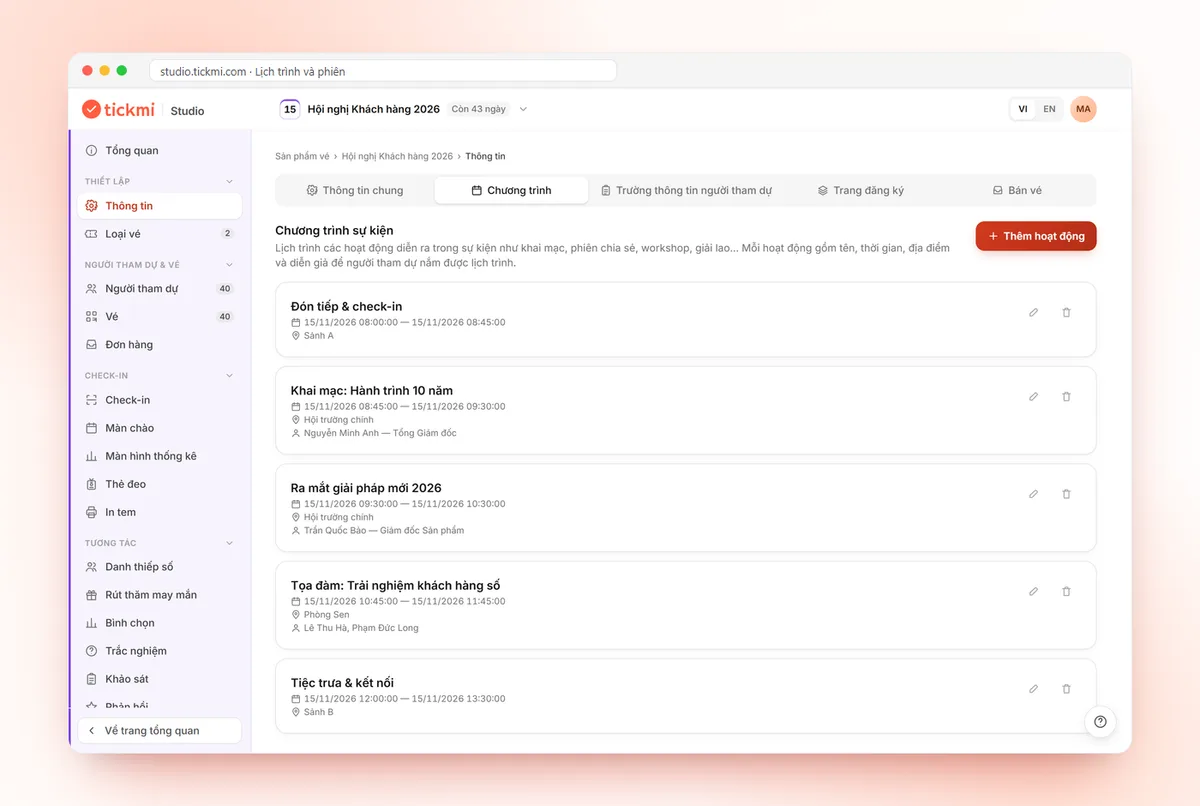
Task: Open Tổng quan in the sidebar
Action: point(160,150)
